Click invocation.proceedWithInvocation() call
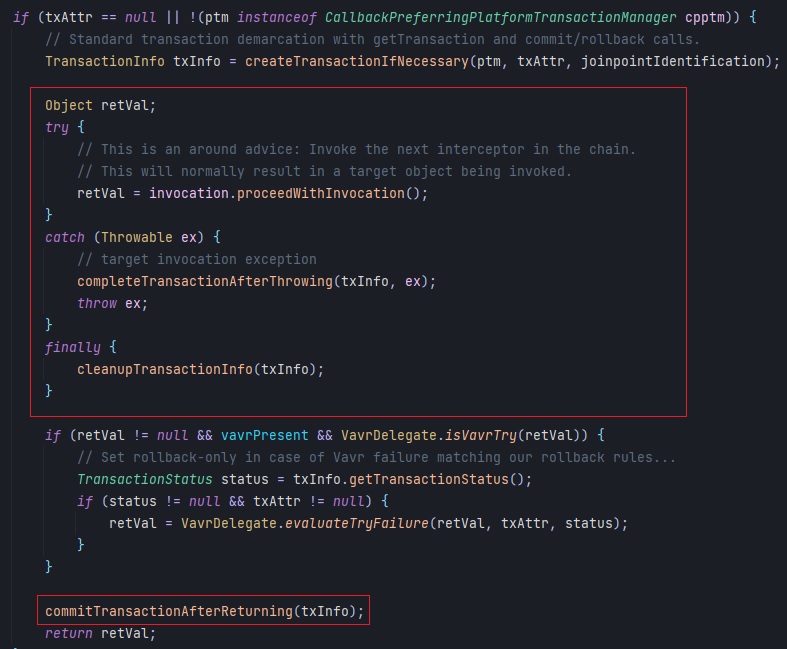Image resolution: width=787 pixels, height=649 pixels. click(x=288, y=193)
